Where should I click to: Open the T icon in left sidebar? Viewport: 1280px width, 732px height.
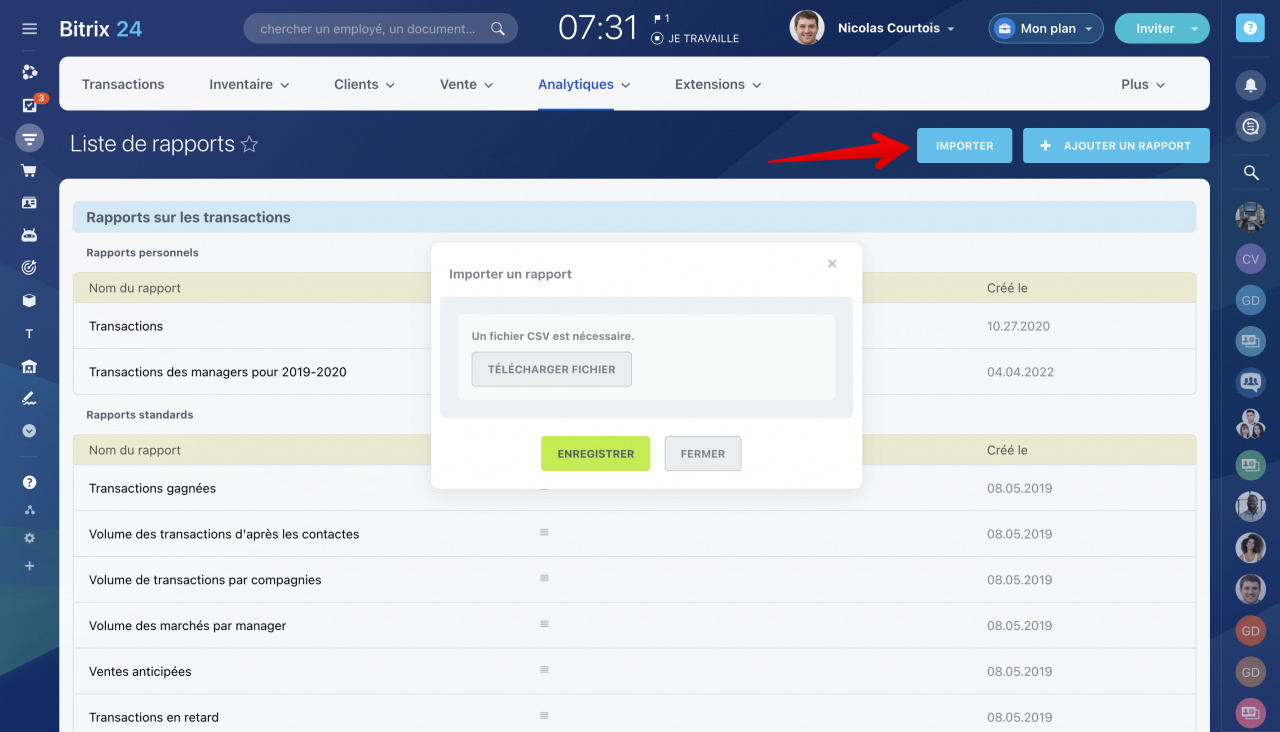pos(29,334)
